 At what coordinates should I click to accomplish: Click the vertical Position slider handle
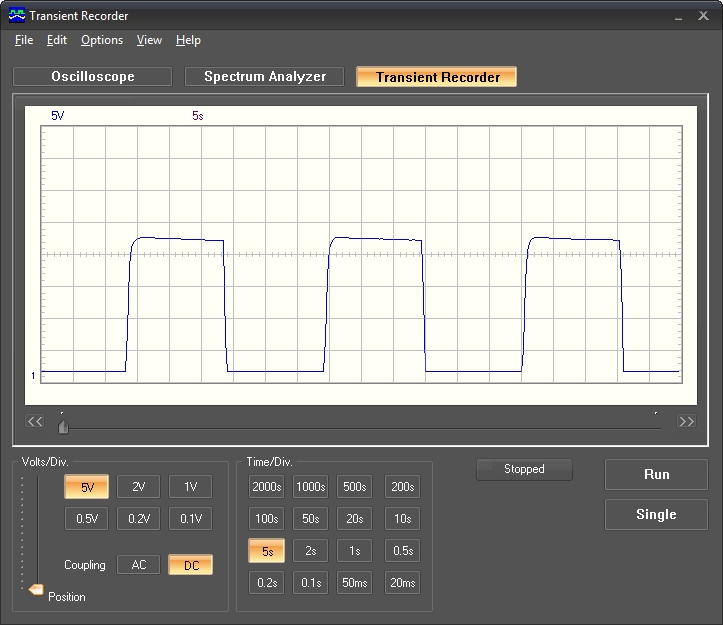[x=36, y=590]
